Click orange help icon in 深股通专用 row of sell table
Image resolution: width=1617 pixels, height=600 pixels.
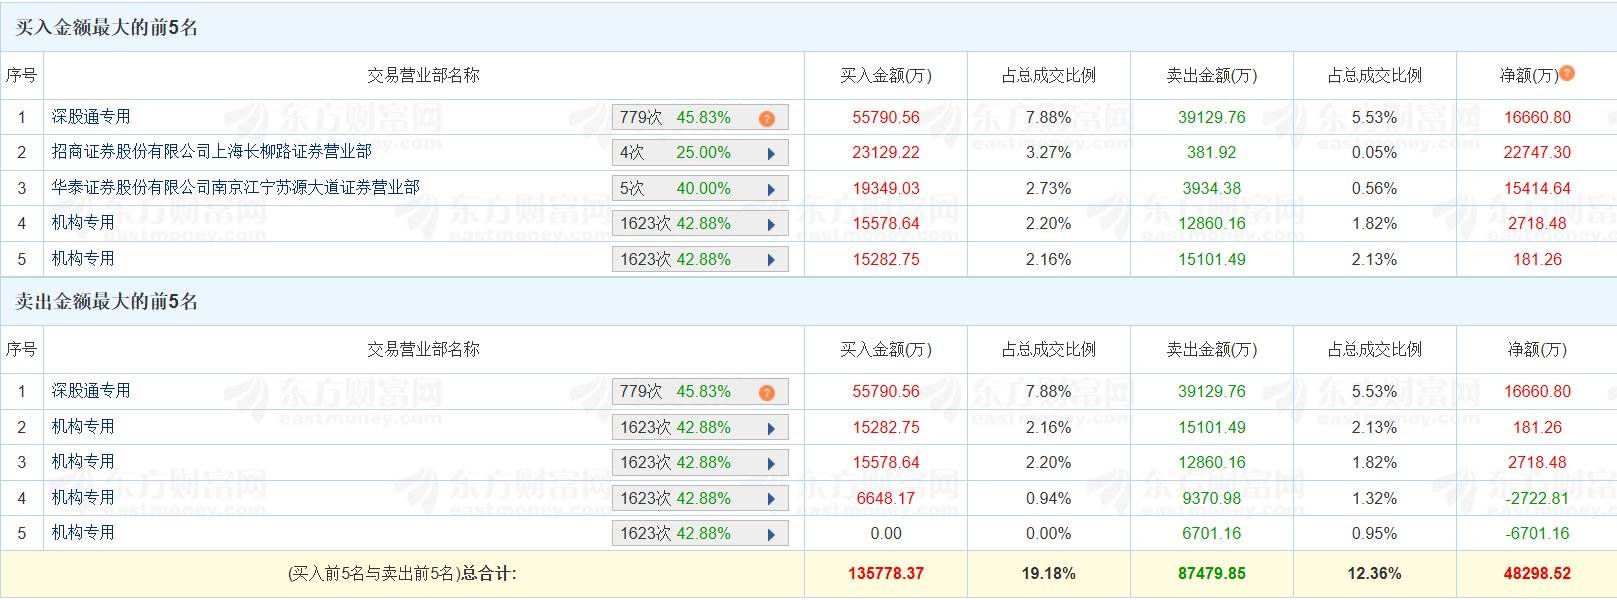[x=767, y=393]
